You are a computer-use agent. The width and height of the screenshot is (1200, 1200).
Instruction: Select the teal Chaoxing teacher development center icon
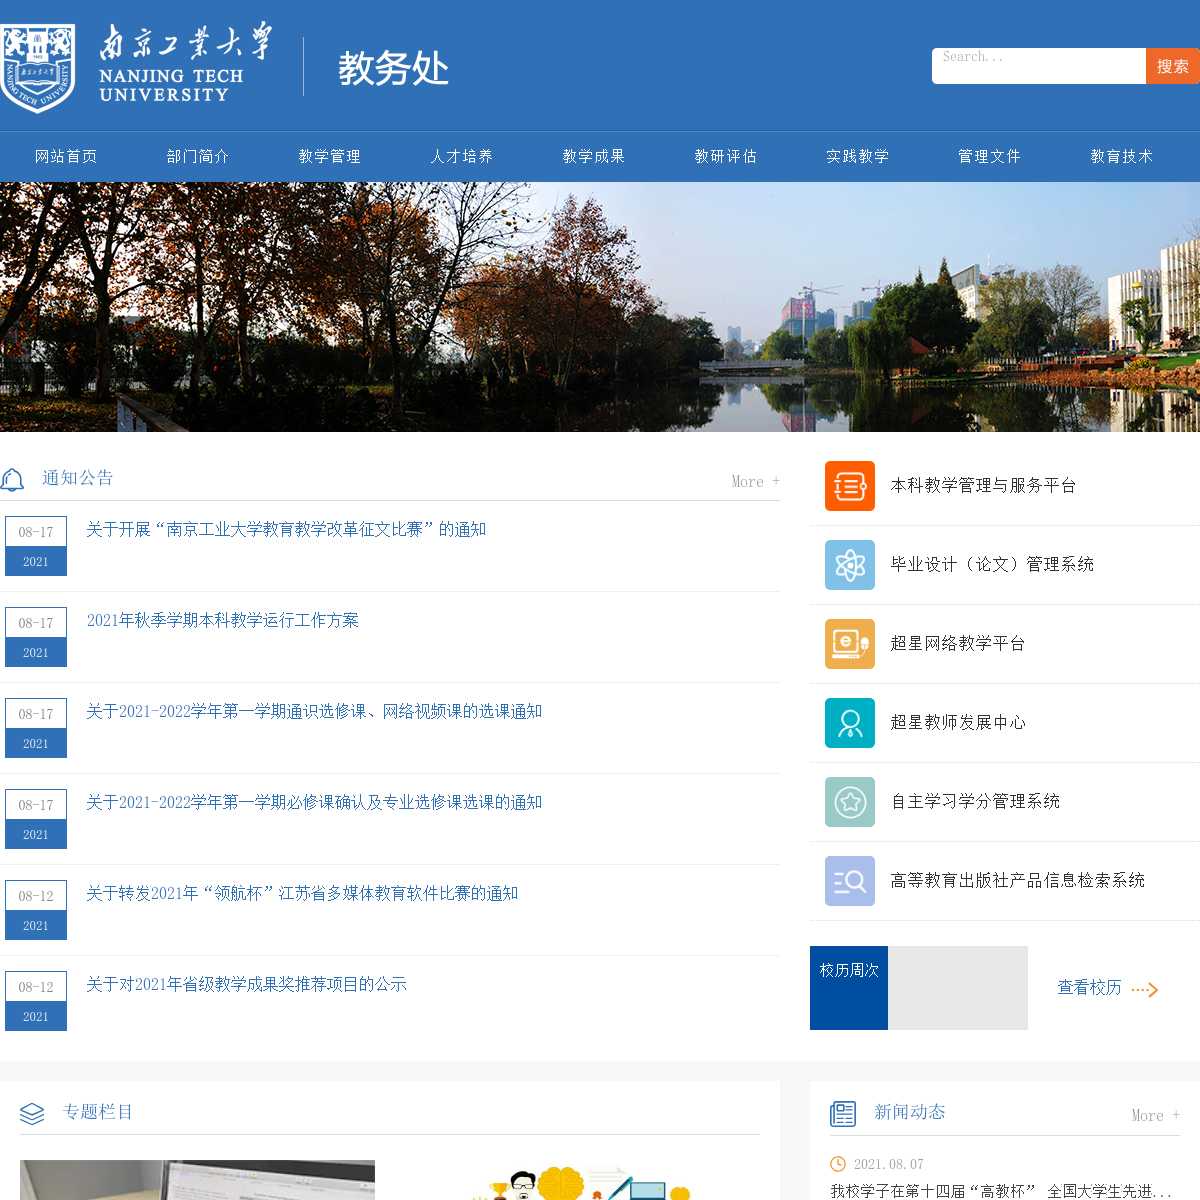coord(849,723)
